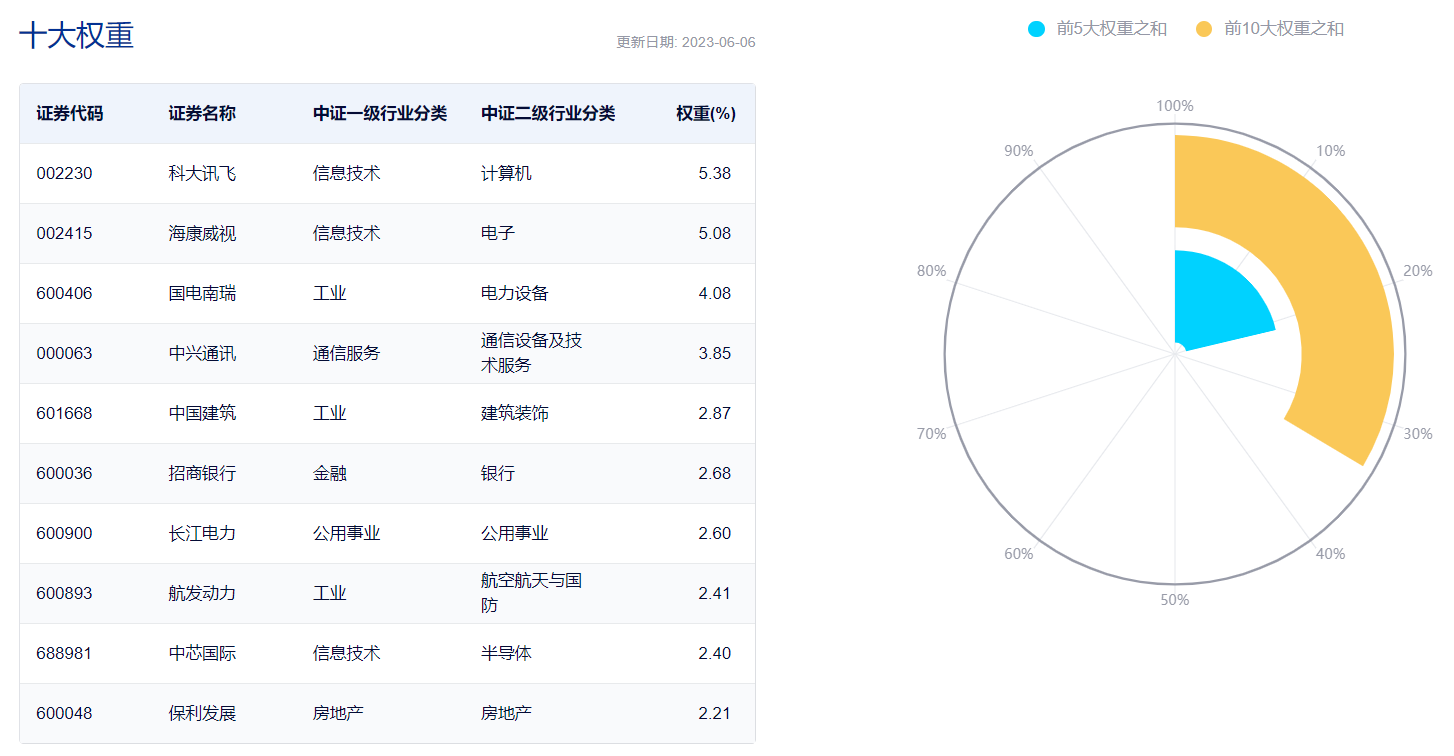
Task: Toggle the 前10大权重之和 legend item
Action: click(1270, 29)
